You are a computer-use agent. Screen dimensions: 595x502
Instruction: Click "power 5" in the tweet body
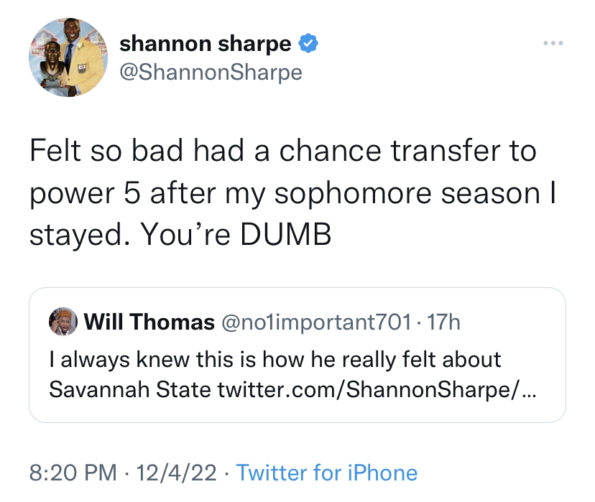point(85,194)
